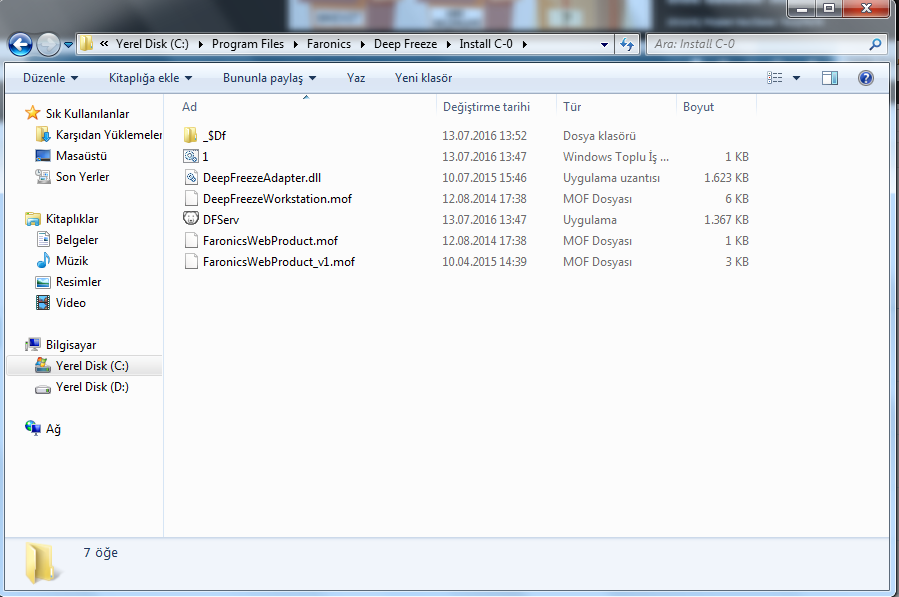The image size is (899, 597).
Task: Click type Uygulama uzantısı
Action: [x=611, y=178]
